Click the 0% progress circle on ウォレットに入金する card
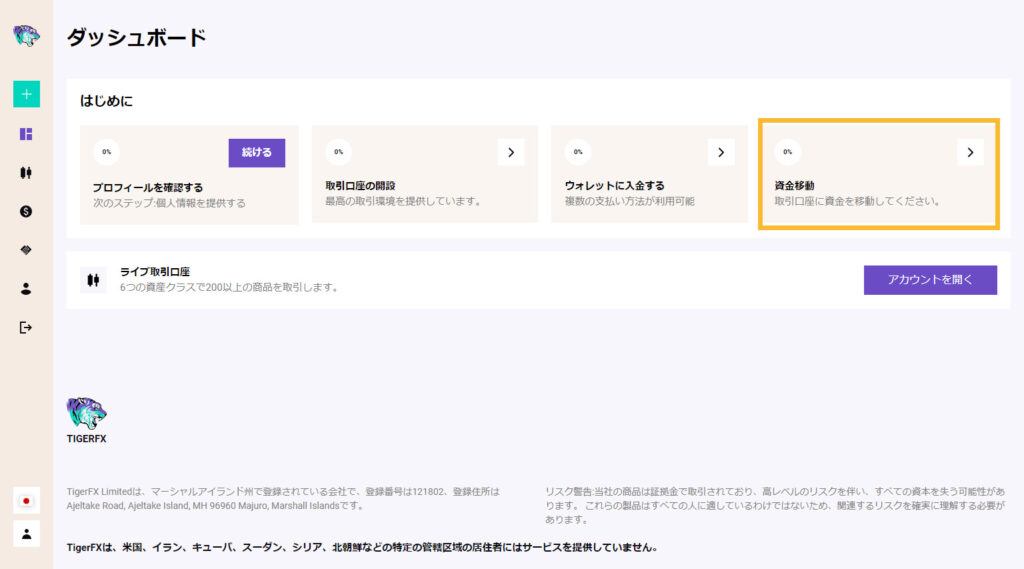 tap(578, 152)
